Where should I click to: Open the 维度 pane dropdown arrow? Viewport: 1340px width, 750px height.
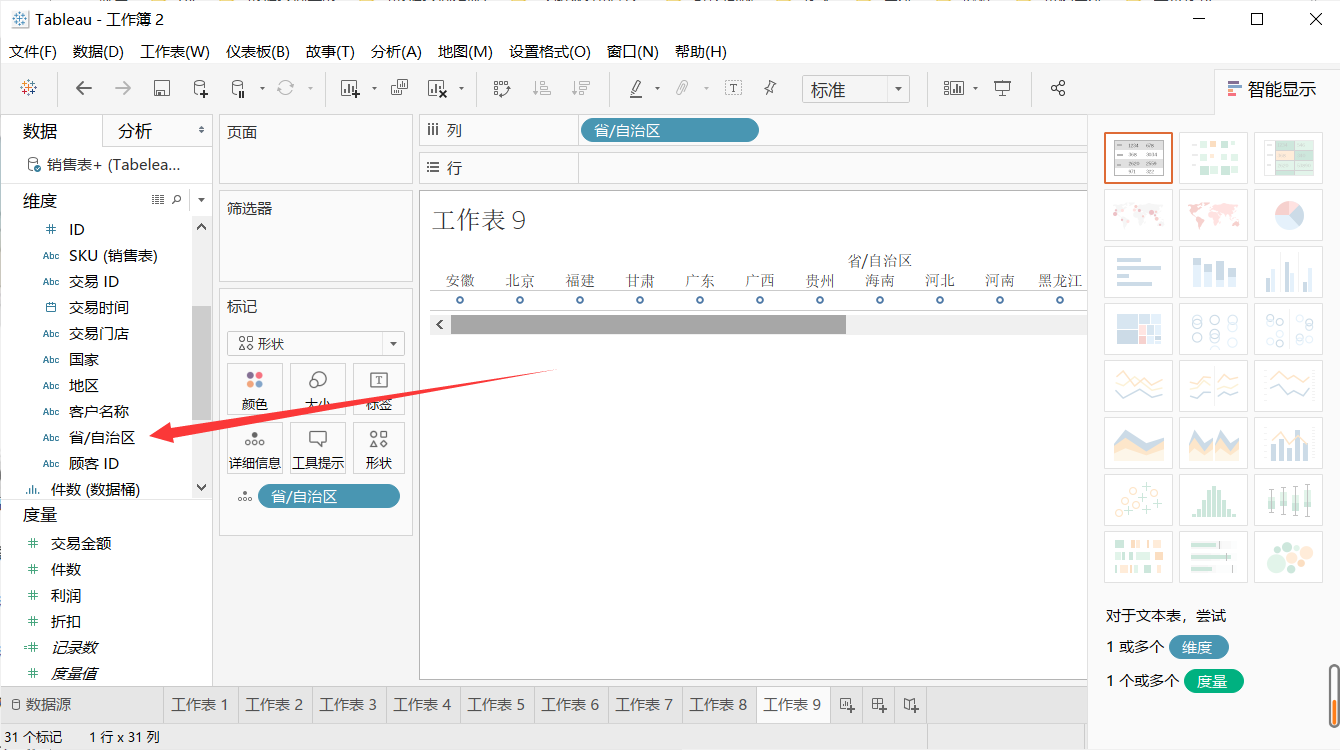(200, 200)
